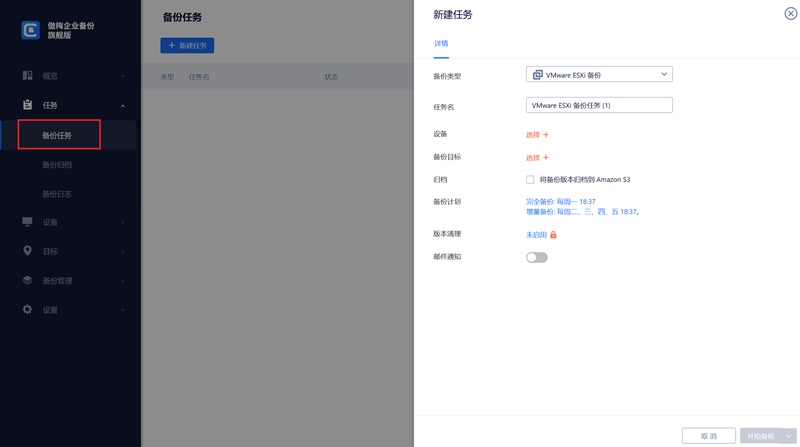Viewport: 800px width, 447px height.
Task: Click the 开始备份 button
Action: (761, 436)
